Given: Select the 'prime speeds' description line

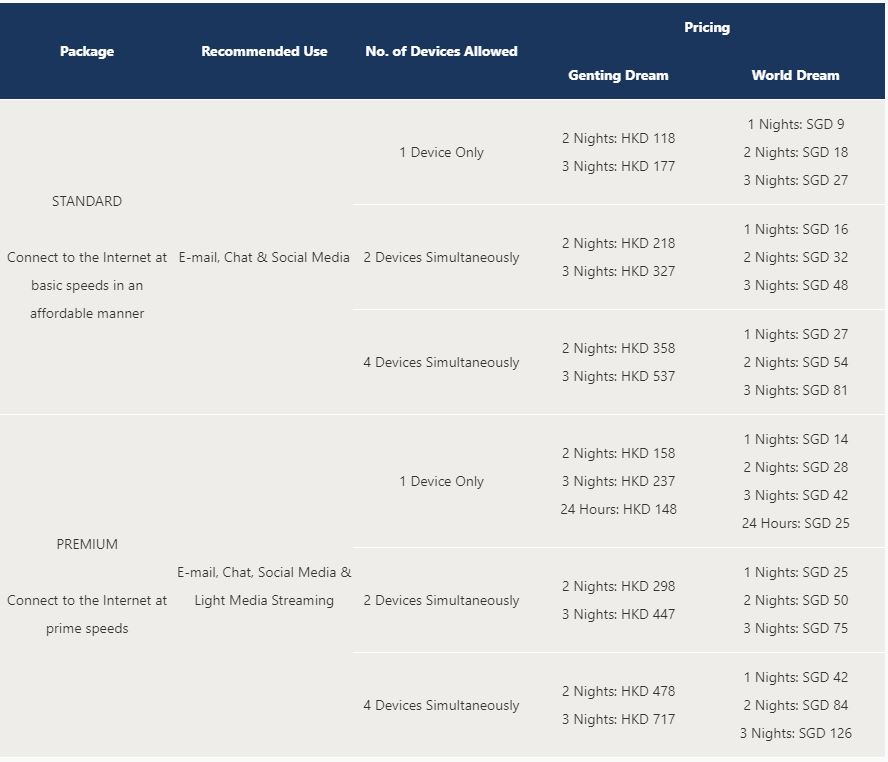Looking at the screenshot, I should point(87,628).
